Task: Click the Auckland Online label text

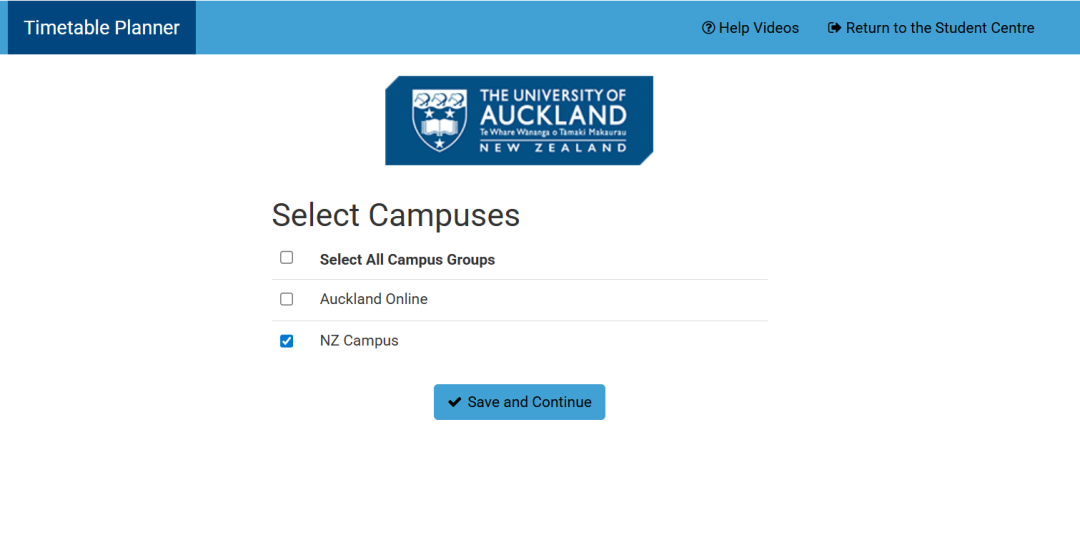Action: pyautogui.click(x=373, y=299)
